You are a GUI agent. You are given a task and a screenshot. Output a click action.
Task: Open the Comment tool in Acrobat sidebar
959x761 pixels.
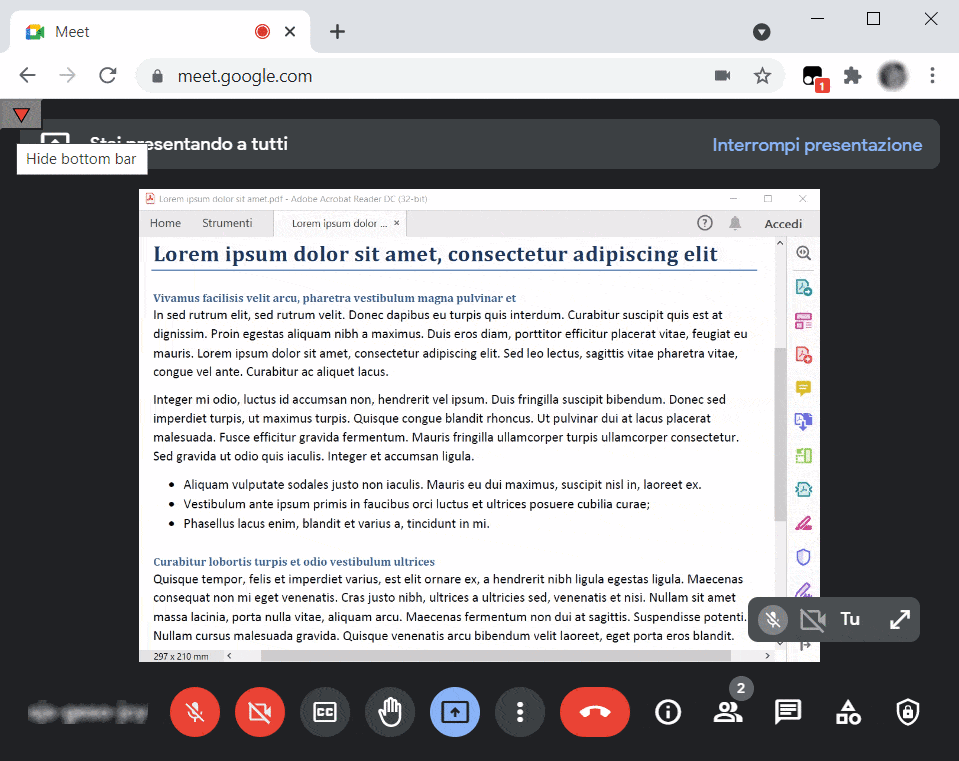tap(803, 388)
